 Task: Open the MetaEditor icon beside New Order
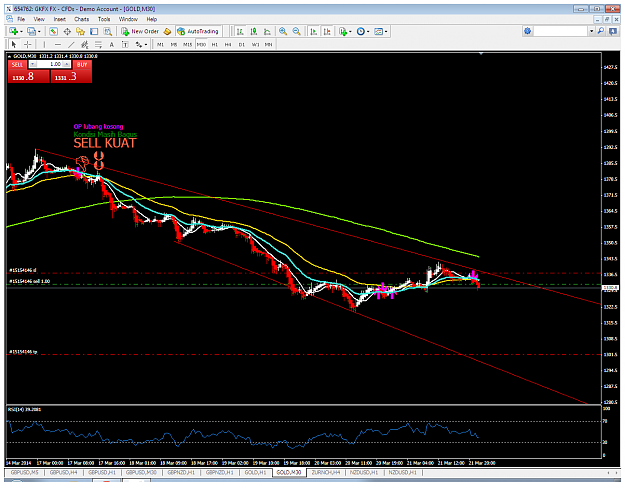pyautogui.click(x=167, y=31)
